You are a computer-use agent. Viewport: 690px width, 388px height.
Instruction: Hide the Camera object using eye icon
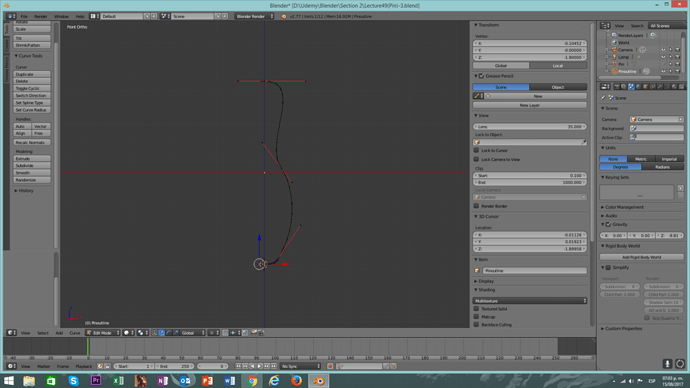(663, 50)
